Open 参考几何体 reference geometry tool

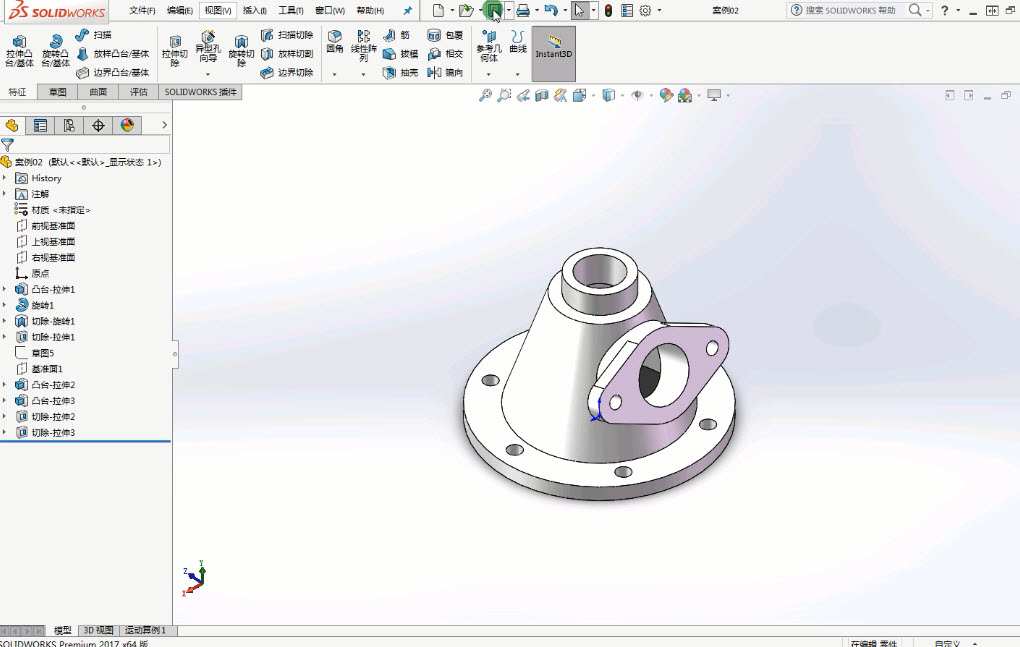coord(489,46)
